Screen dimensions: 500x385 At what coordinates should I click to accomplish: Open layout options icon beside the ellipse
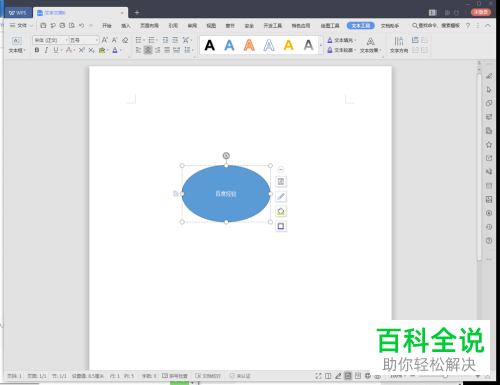281,181
